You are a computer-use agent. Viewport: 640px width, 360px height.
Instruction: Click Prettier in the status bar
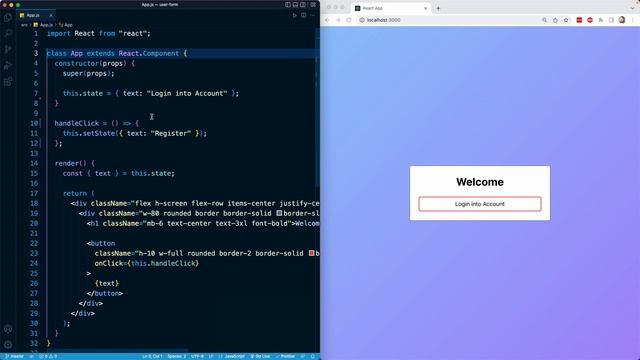pos(285,356)
